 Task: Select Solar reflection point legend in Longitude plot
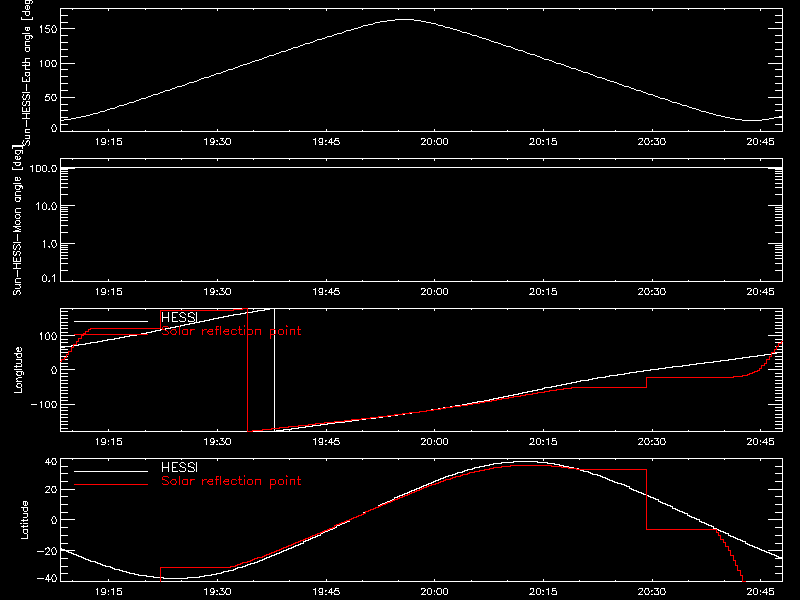click(x=231, y=331)
